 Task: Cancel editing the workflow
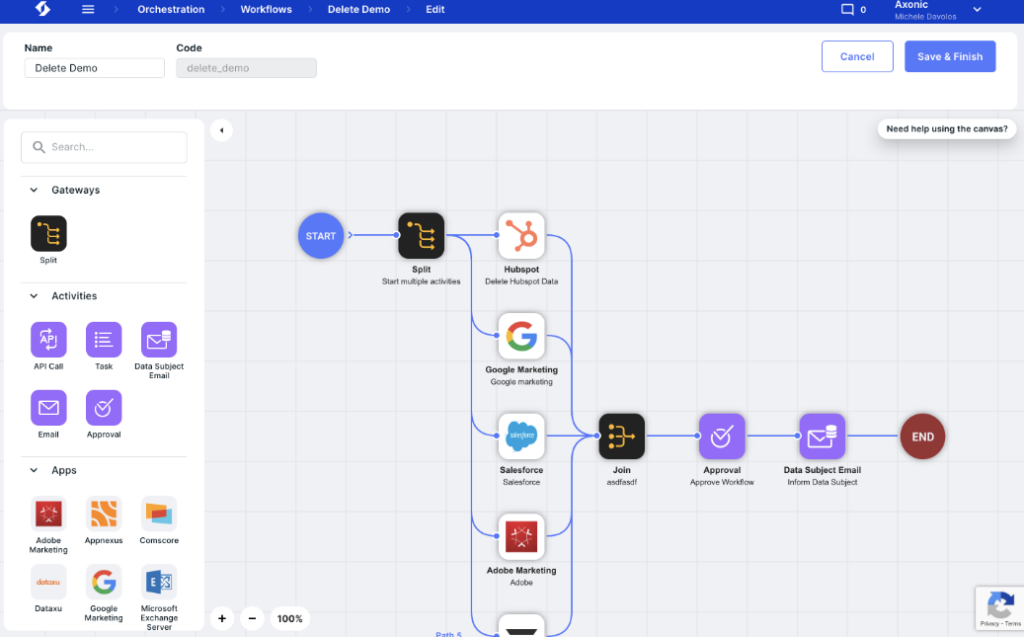coord(857,56)
